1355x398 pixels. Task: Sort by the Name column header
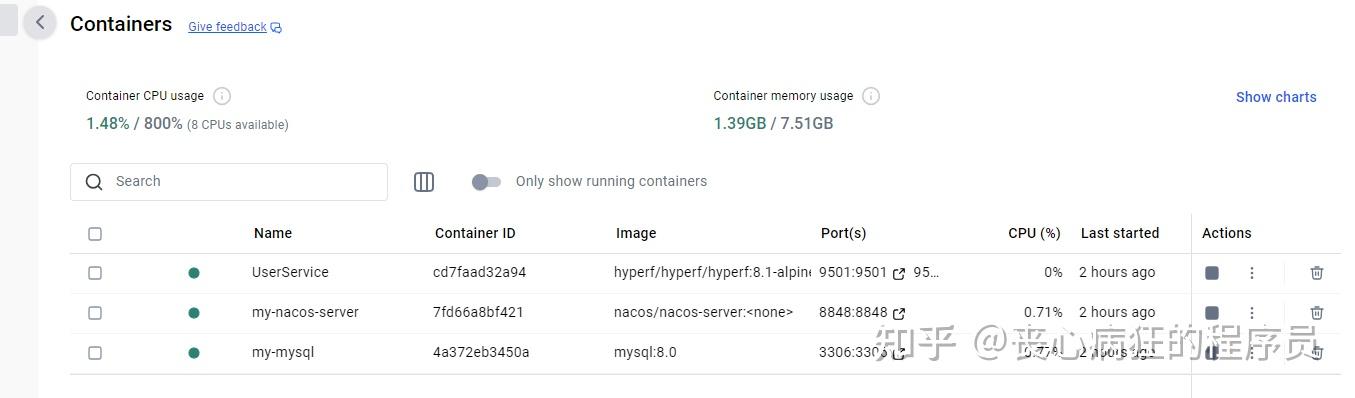click(x=273, y=233)
